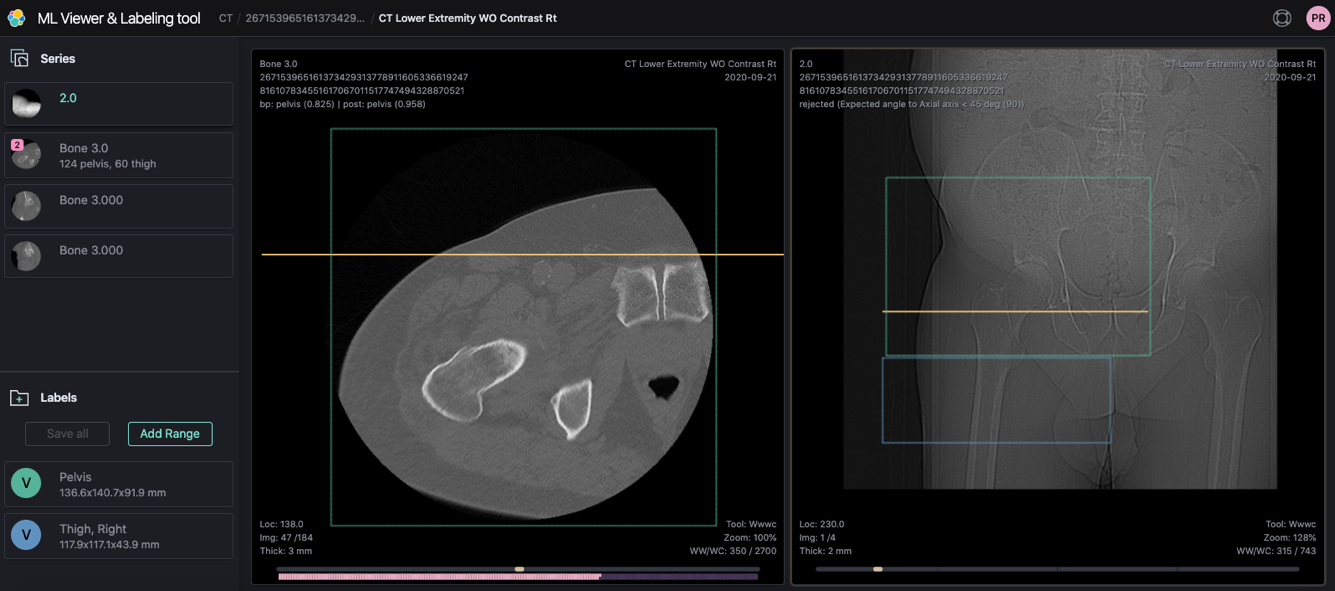This screenshot has width=1335, height=591.
Task: Select the Pelvis label entry
Action: point(130,484)
